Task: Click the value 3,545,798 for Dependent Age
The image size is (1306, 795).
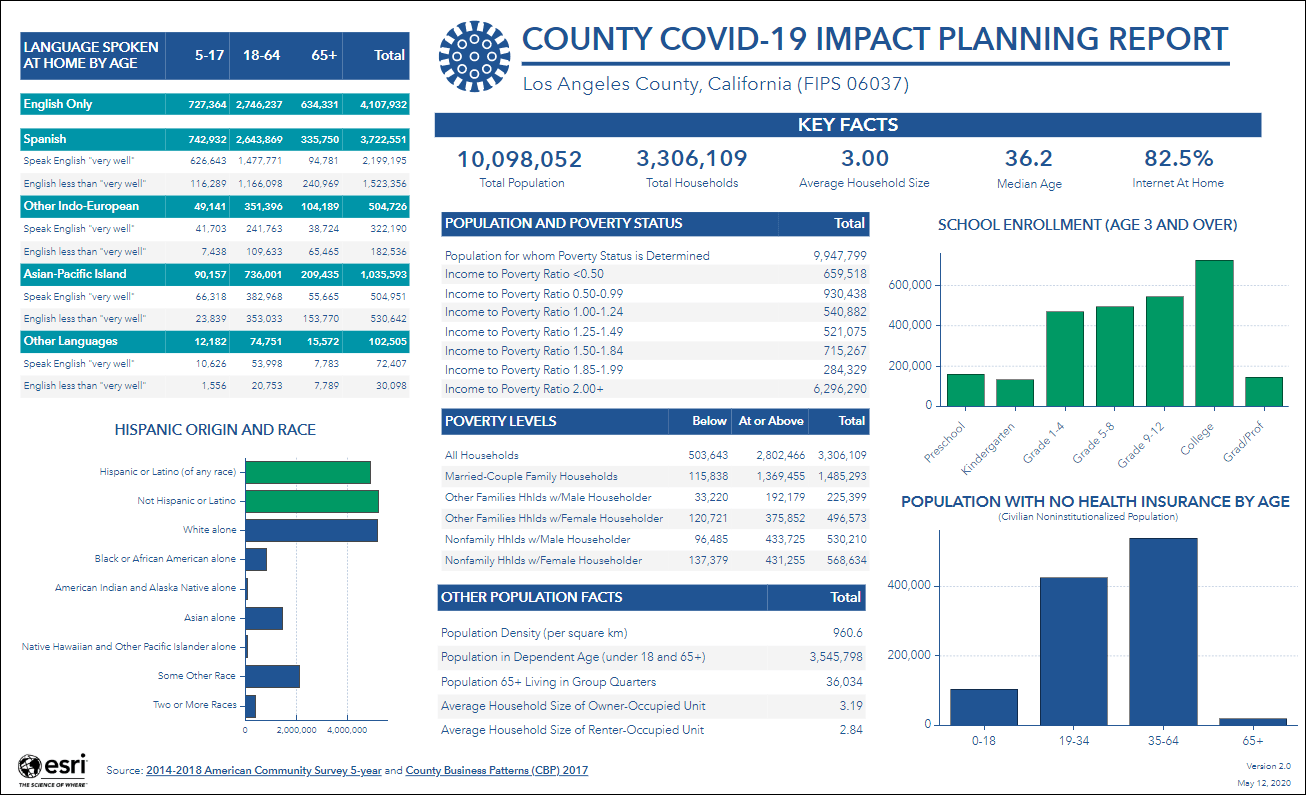Action: (836, 657)
